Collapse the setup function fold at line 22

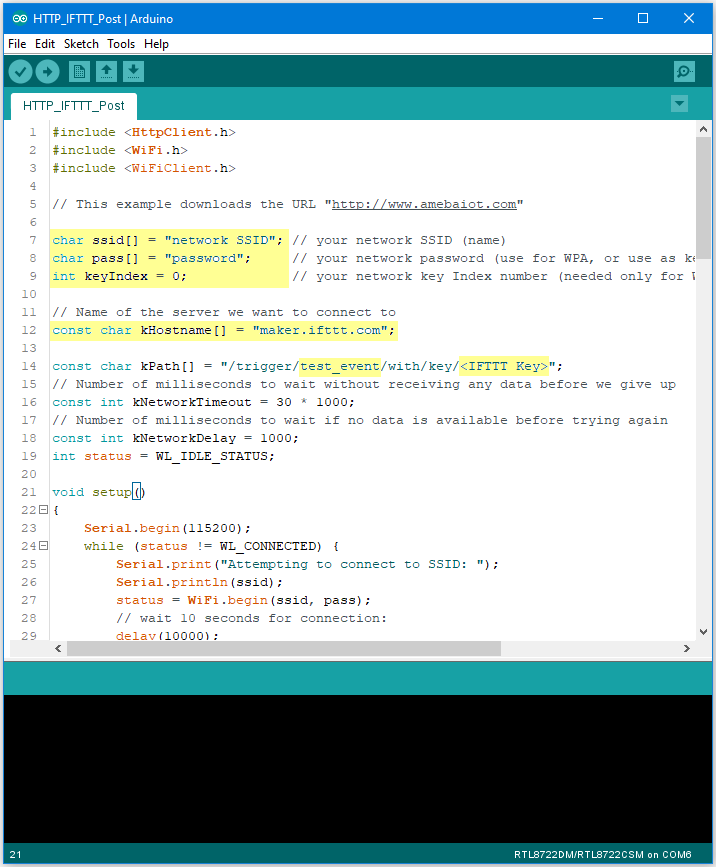[x=43, y=510]
